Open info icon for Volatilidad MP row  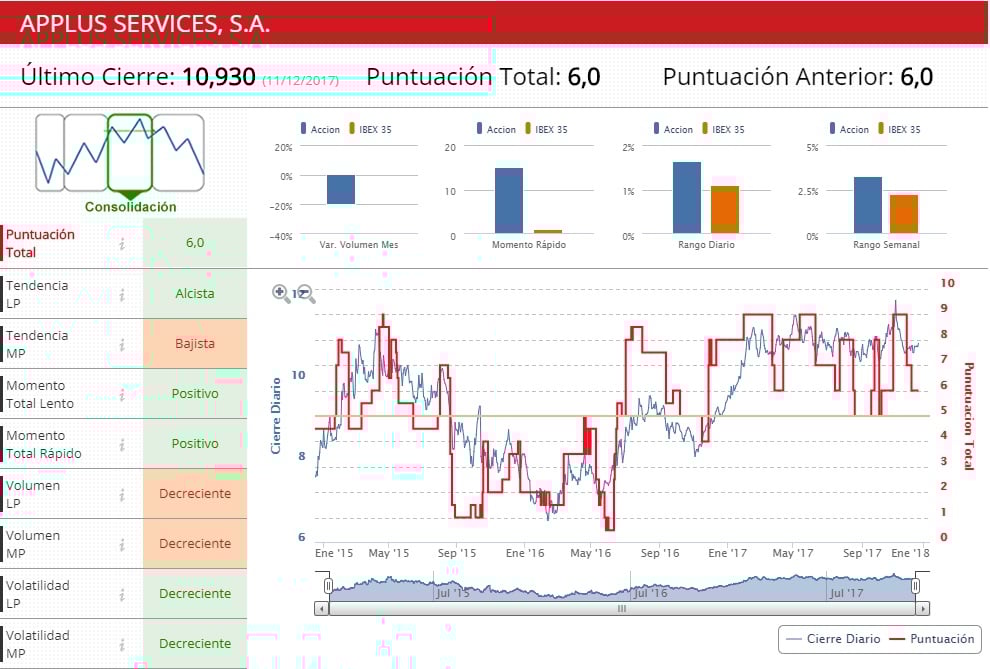pyautogui.click(x=122, y=644)
